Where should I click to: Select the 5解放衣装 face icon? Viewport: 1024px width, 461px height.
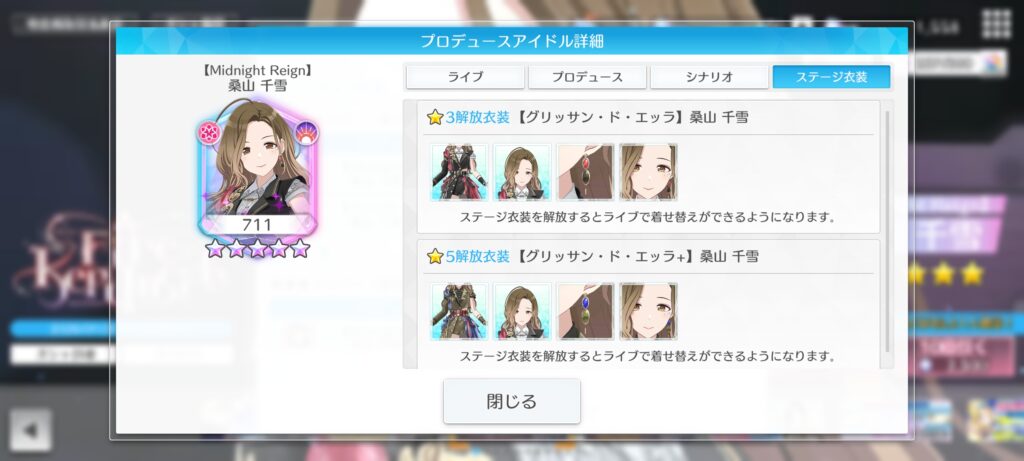pyautogui.click(x=648, y=311)
